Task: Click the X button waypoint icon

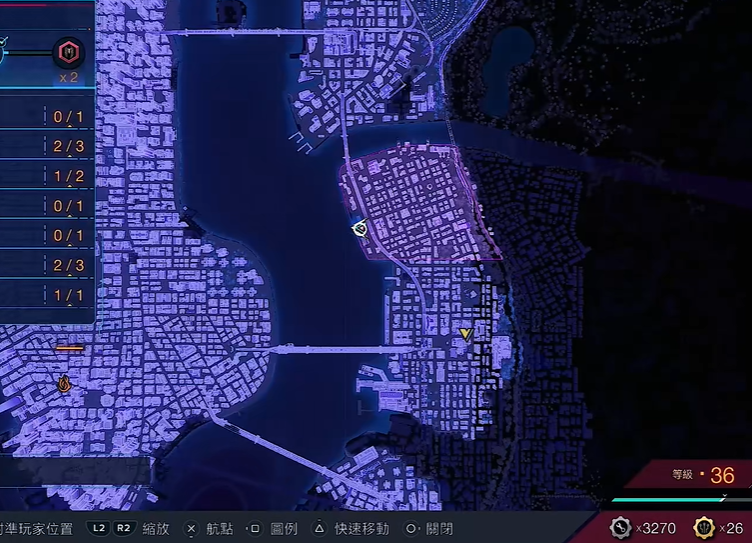Action: pos(191,529)
